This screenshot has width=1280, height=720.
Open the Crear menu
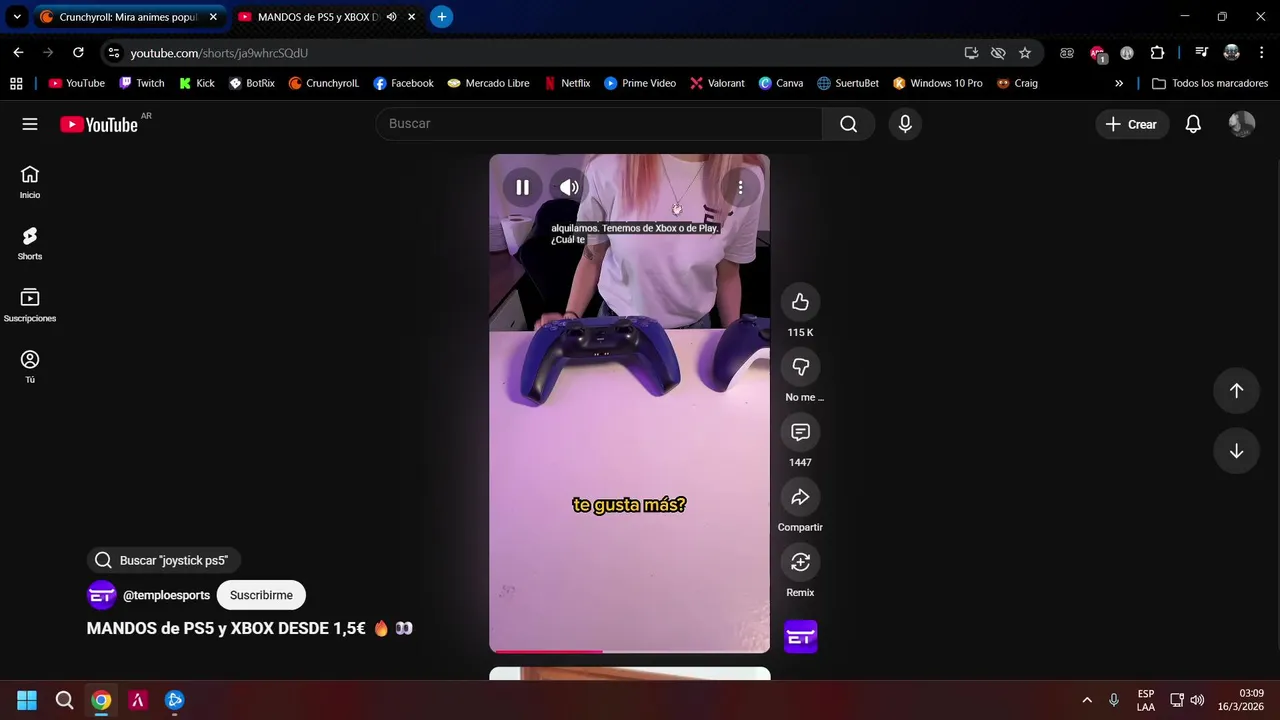click(1131, 124)
